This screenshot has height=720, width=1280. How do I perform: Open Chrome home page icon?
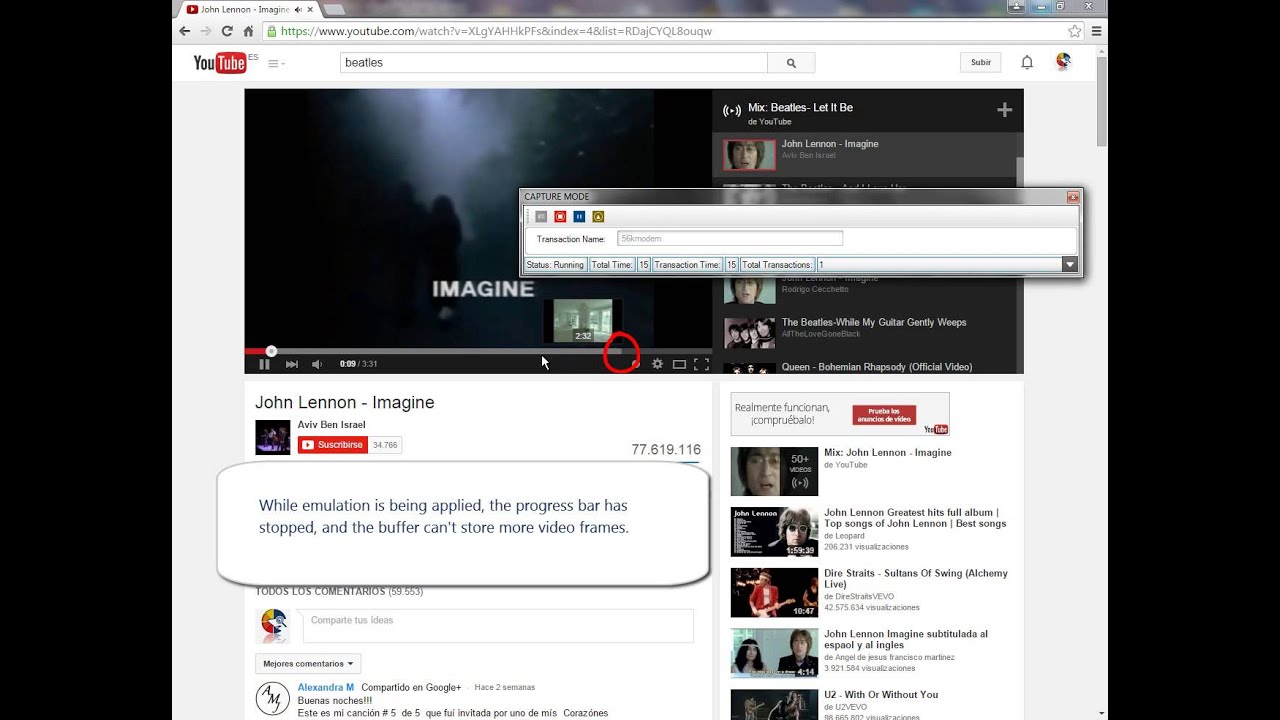pos(248,31)
